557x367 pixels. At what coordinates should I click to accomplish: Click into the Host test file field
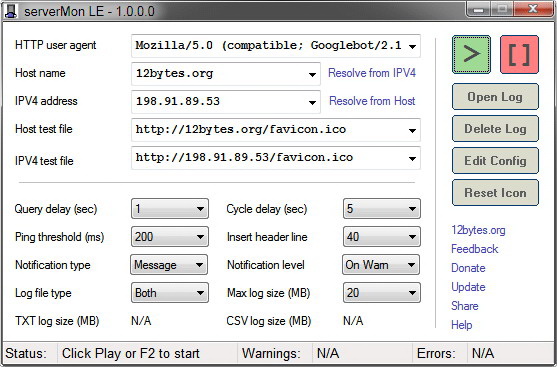tap(276, 130)
